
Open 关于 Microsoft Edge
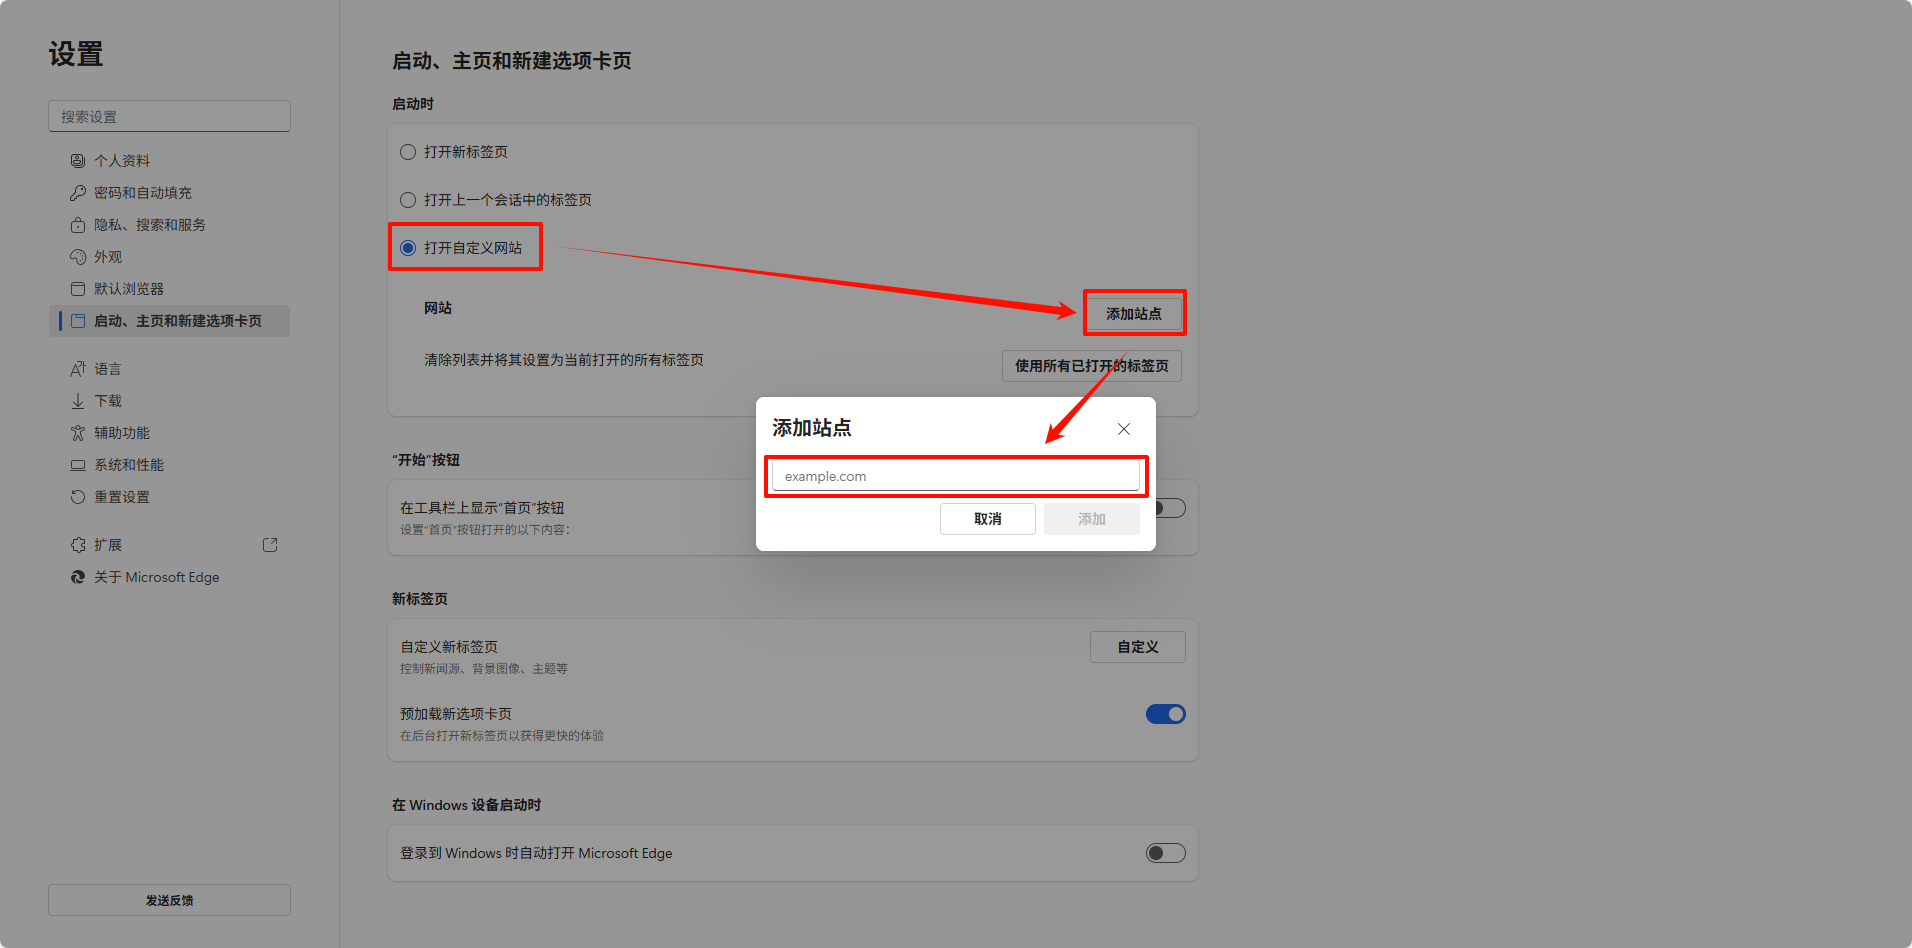78,576
